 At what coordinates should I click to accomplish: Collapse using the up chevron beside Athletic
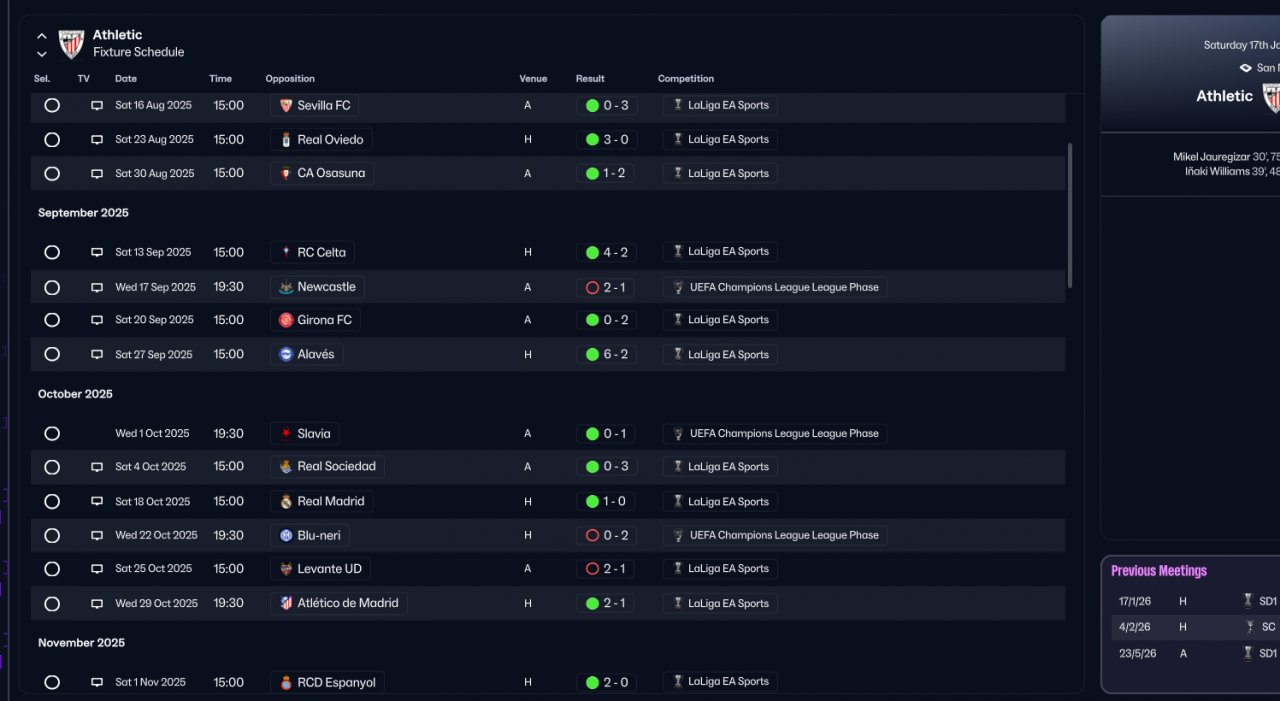[42, 36]
